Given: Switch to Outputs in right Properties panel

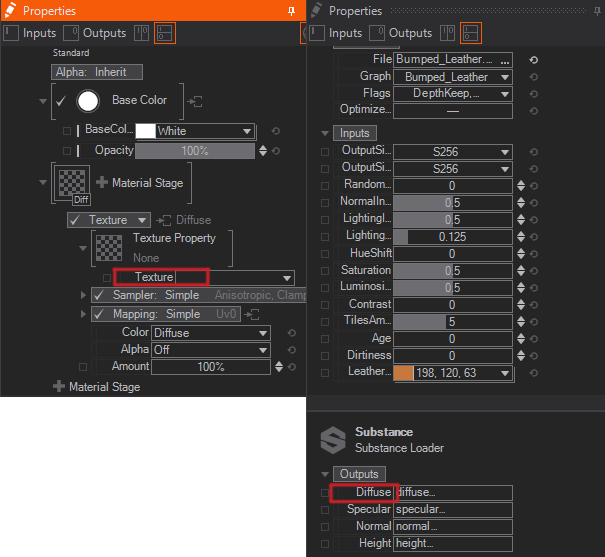Looking at the screenshot, I should tap(400, 33).
